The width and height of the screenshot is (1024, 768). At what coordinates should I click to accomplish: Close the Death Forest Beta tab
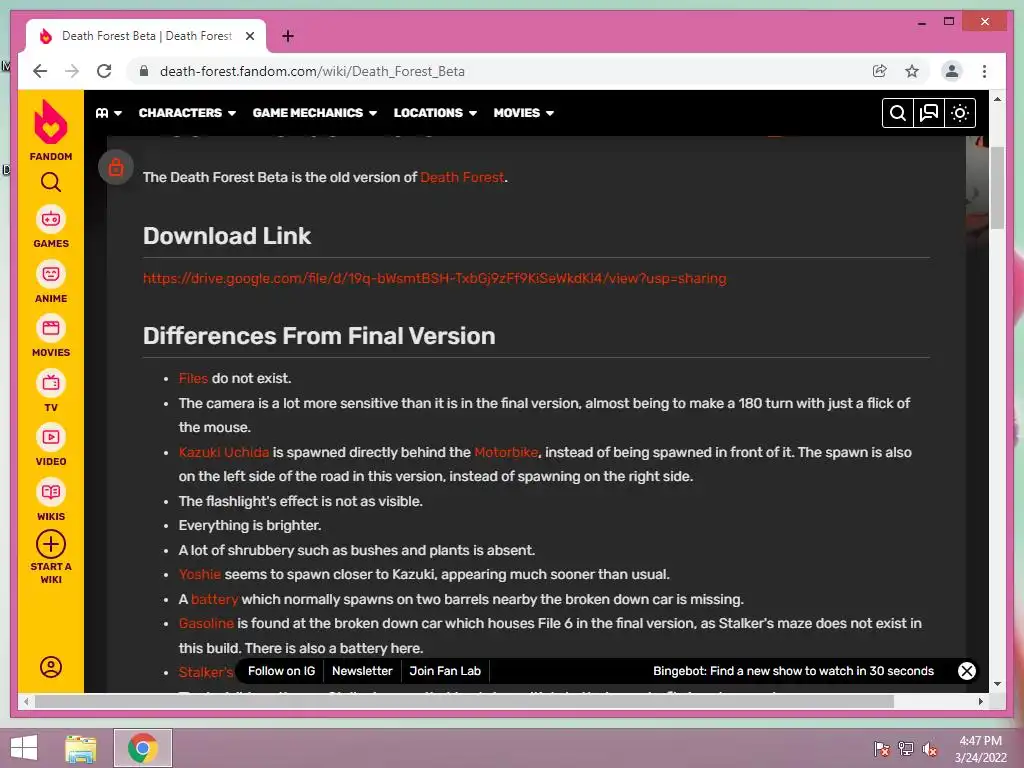coord(250,36)
